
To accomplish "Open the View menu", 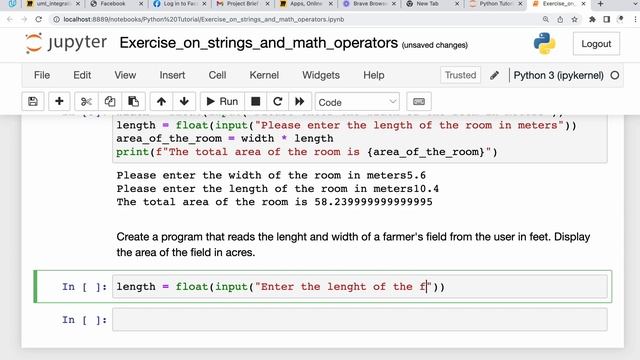I will pos(125,76).
